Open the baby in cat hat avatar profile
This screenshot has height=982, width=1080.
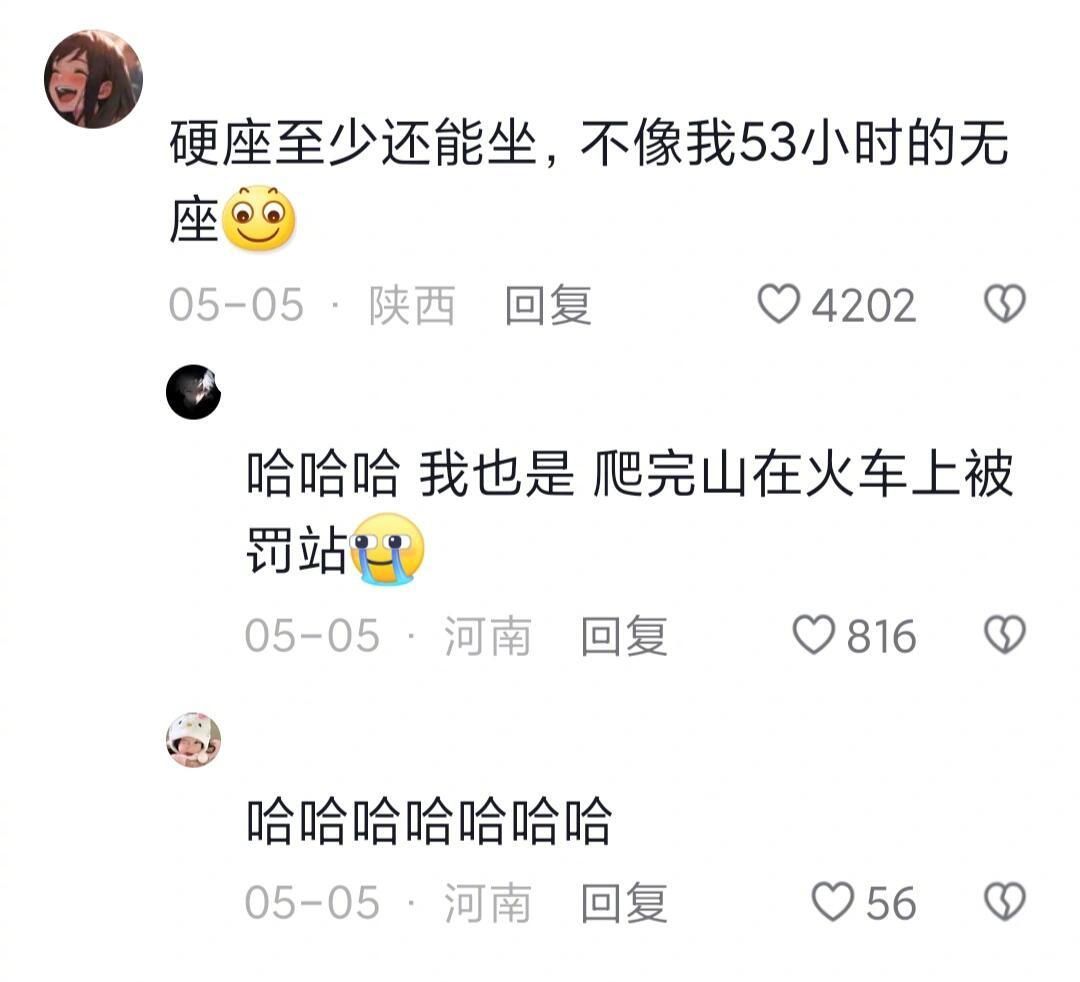tap(194, 740)
